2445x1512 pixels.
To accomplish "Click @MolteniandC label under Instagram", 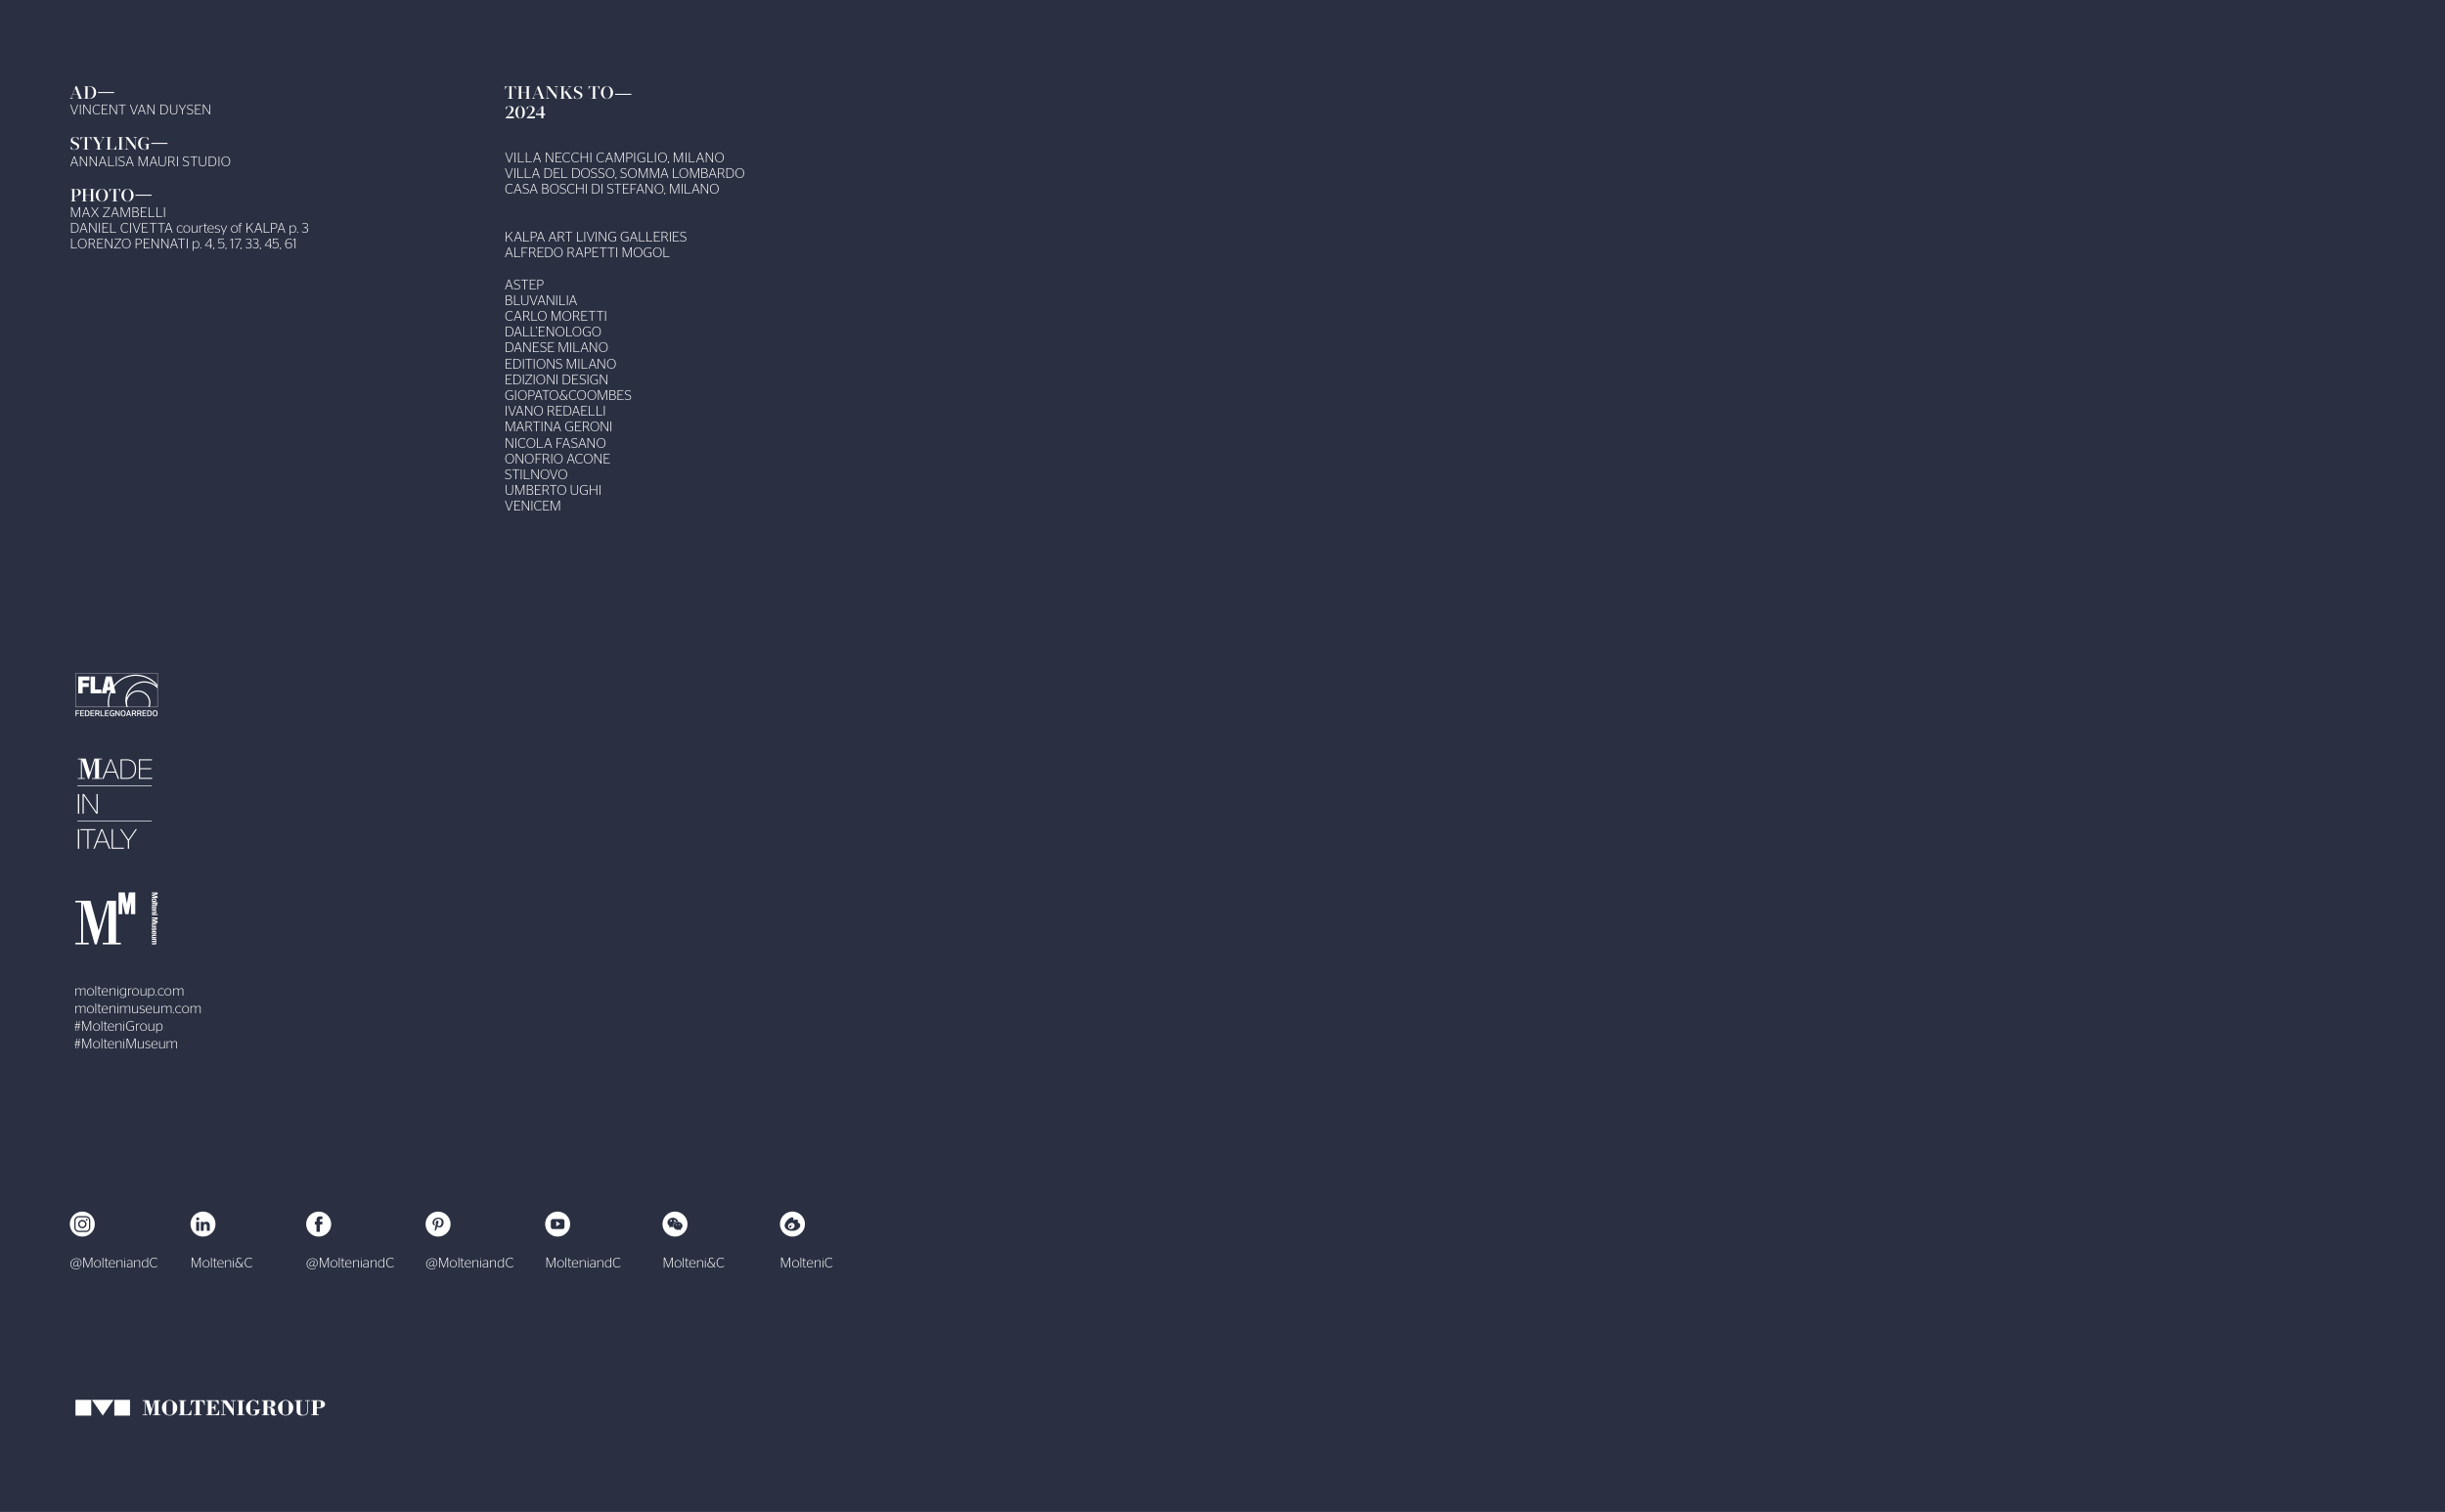I will coord(114,1263).
